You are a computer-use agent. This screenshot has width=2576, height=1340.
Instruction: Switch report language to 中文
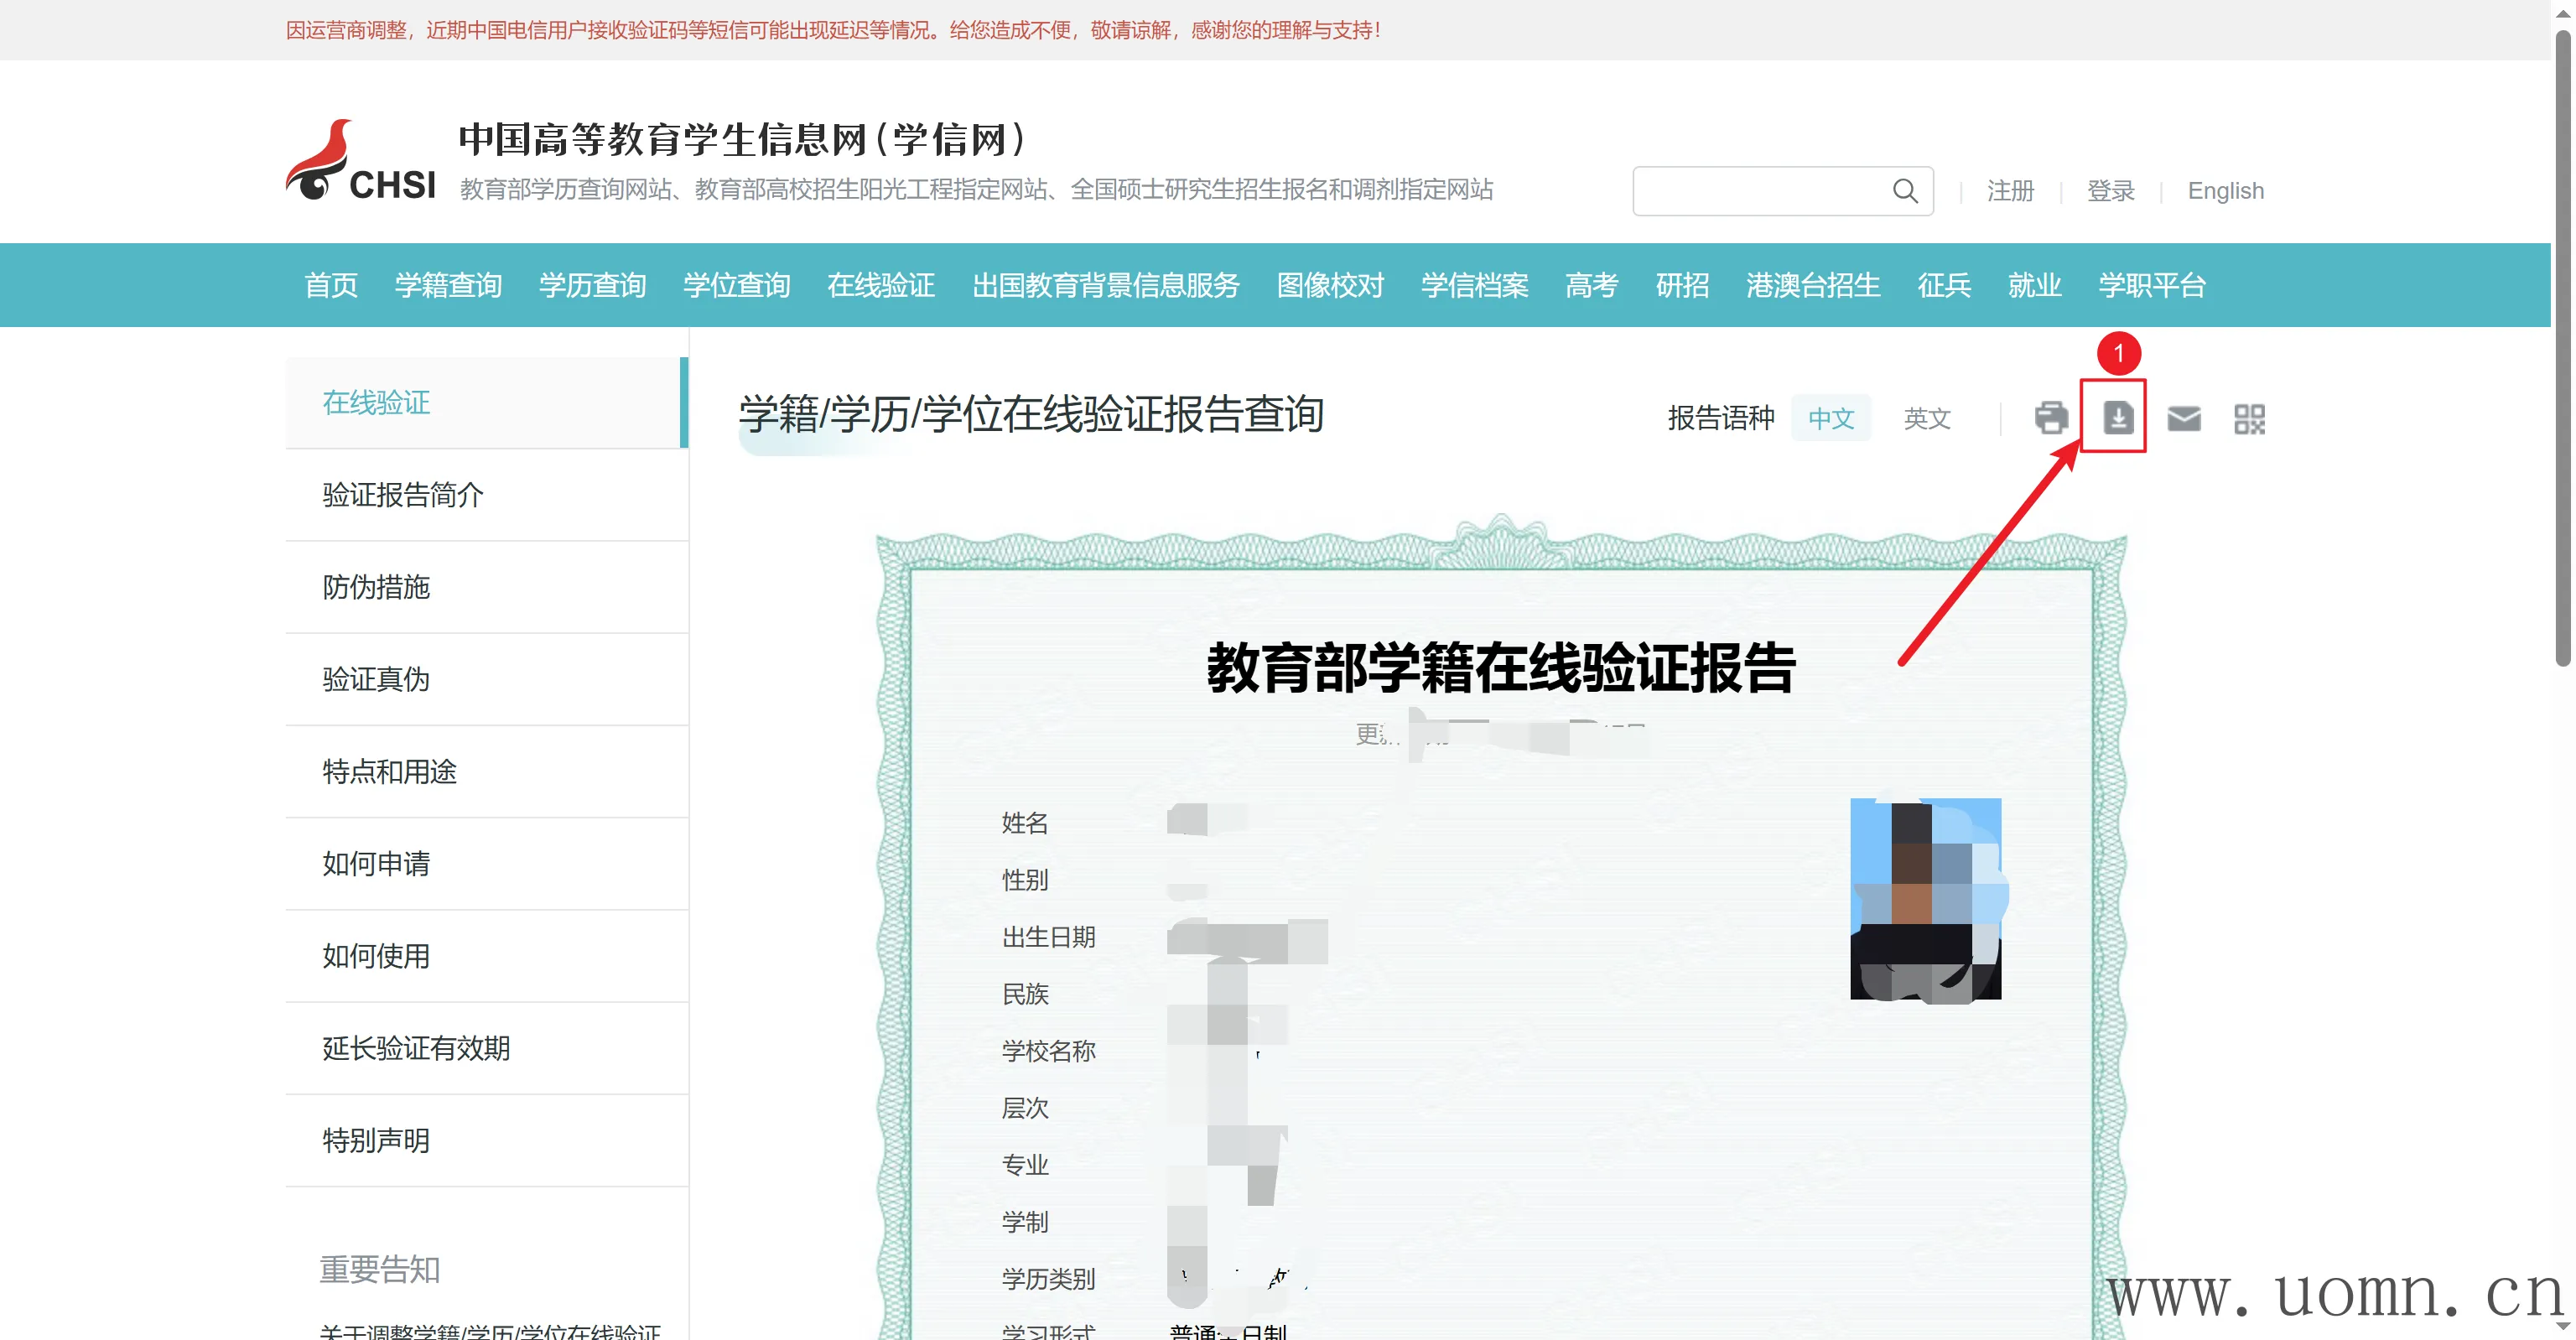tap(1831, 418)
